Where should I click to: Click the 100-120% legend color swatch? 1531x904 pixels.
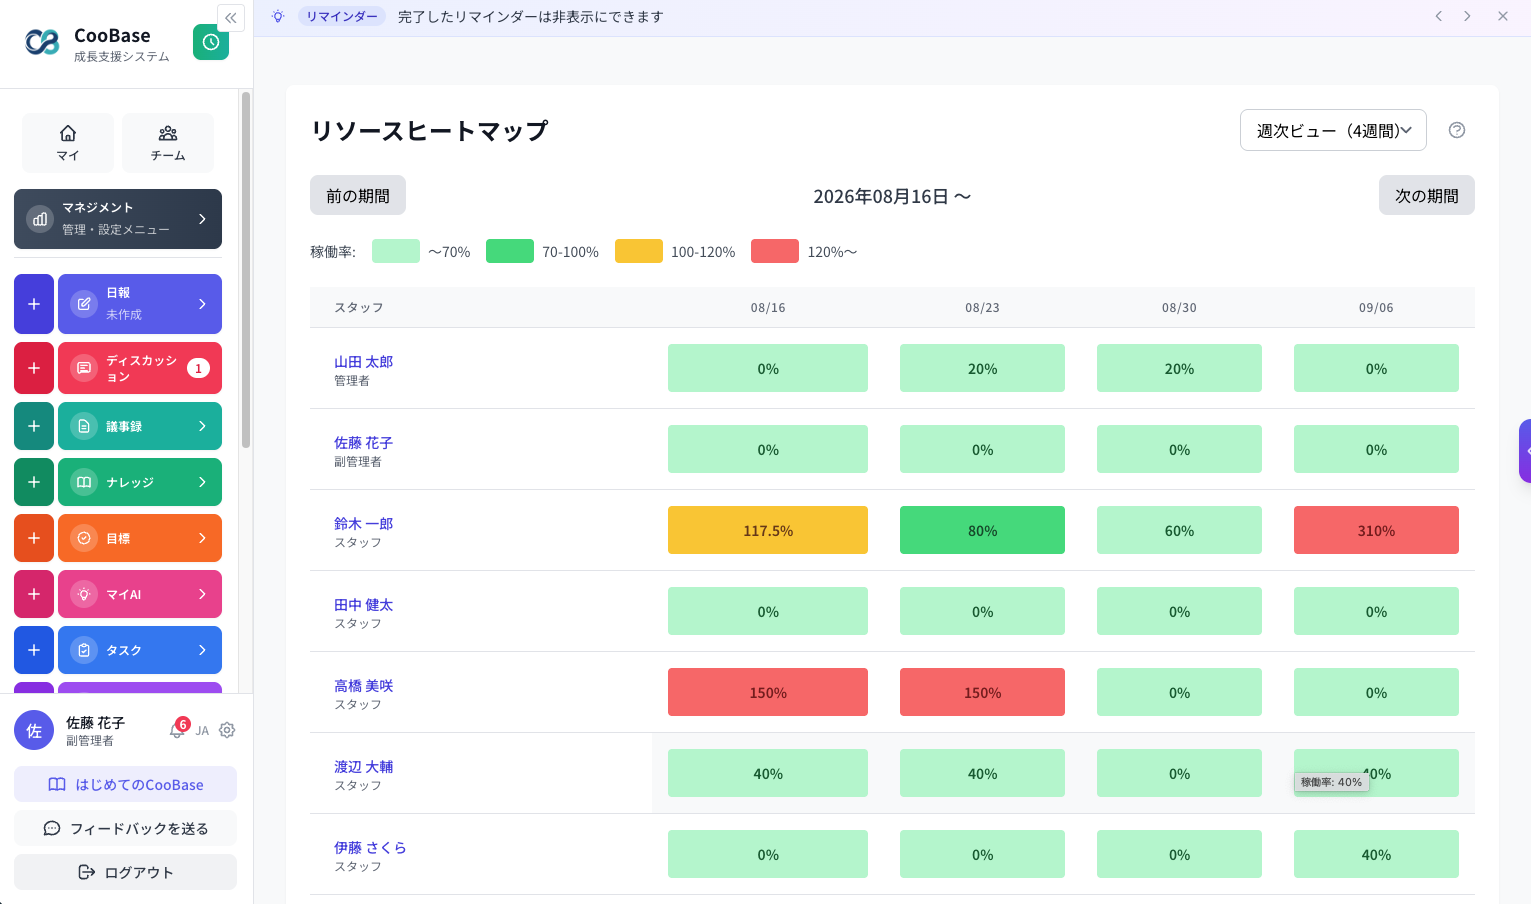(x=639, y=251)
